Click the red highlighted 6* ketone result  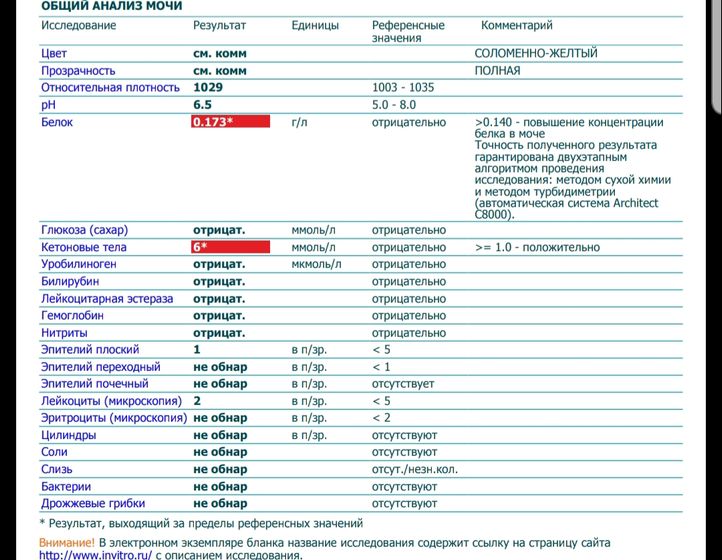tap(231, 247)
